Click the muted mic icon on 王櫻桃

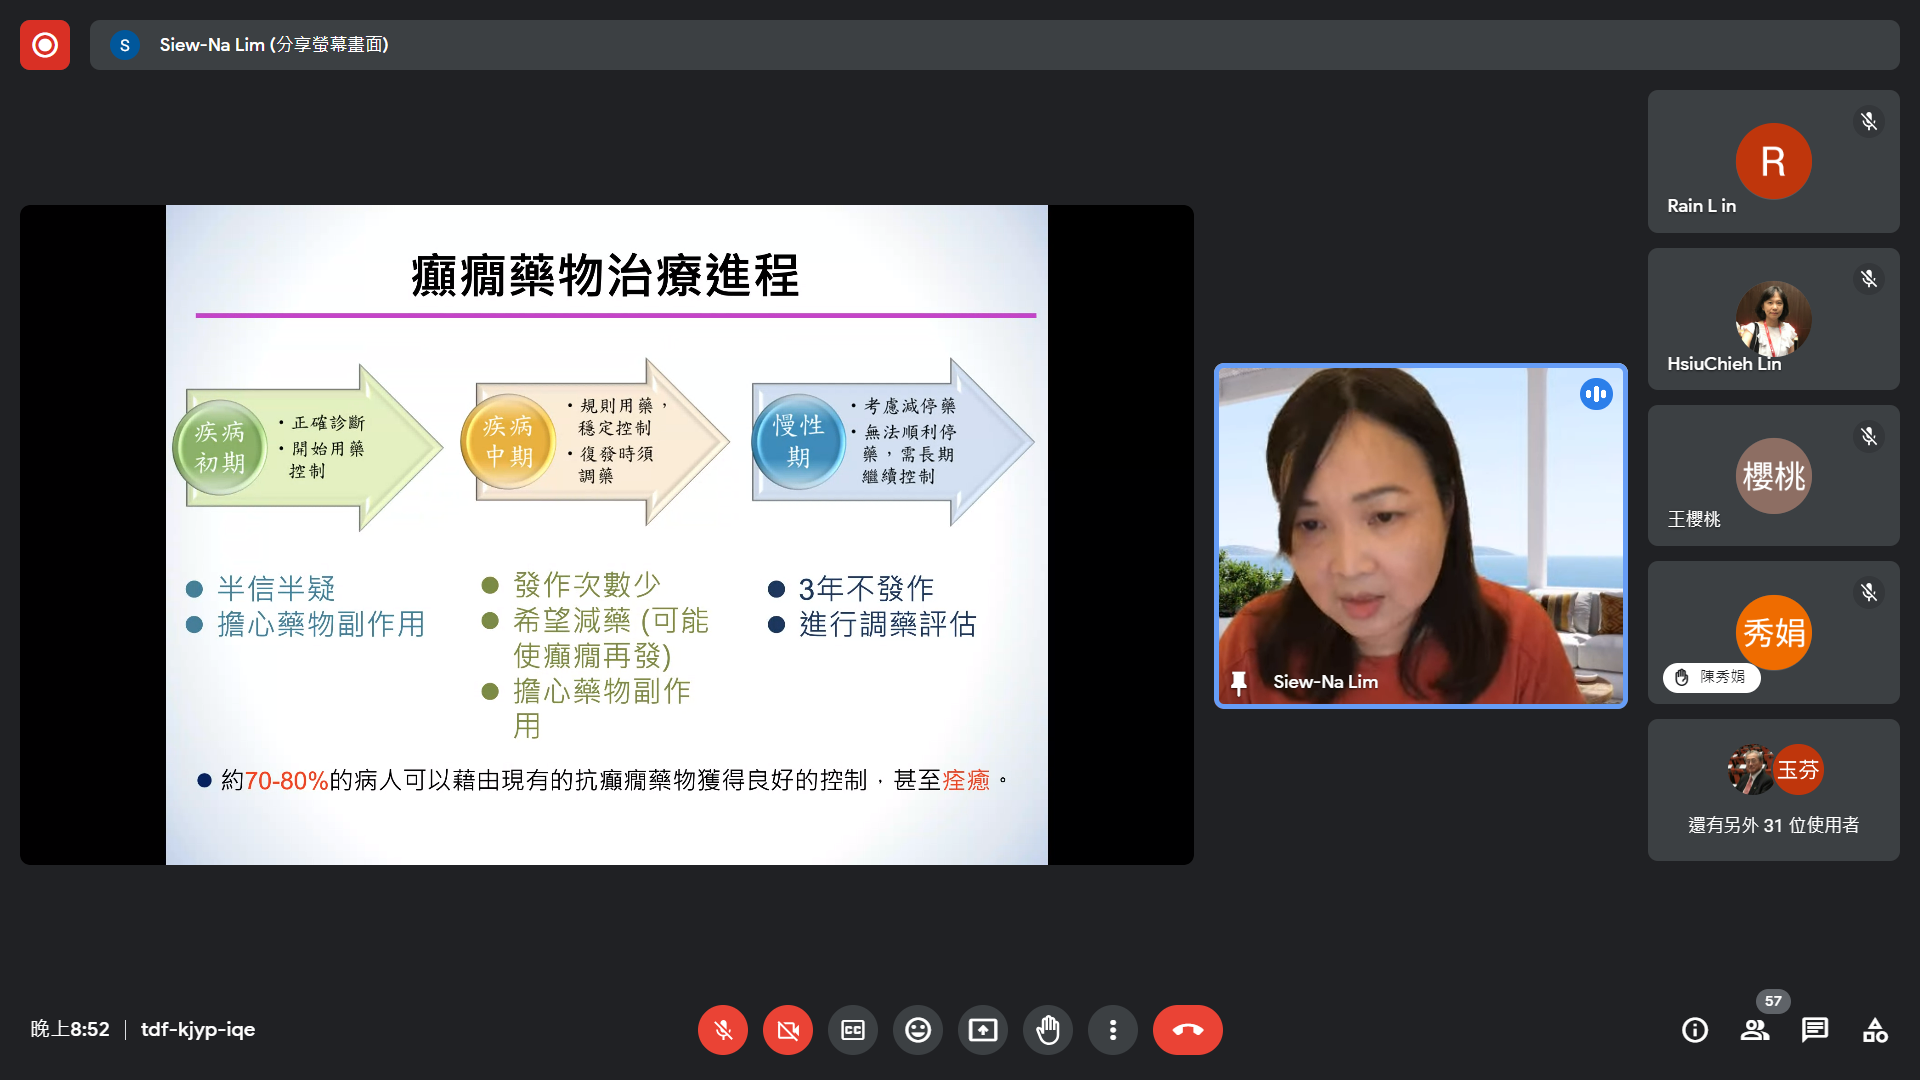click(1868, 436)
